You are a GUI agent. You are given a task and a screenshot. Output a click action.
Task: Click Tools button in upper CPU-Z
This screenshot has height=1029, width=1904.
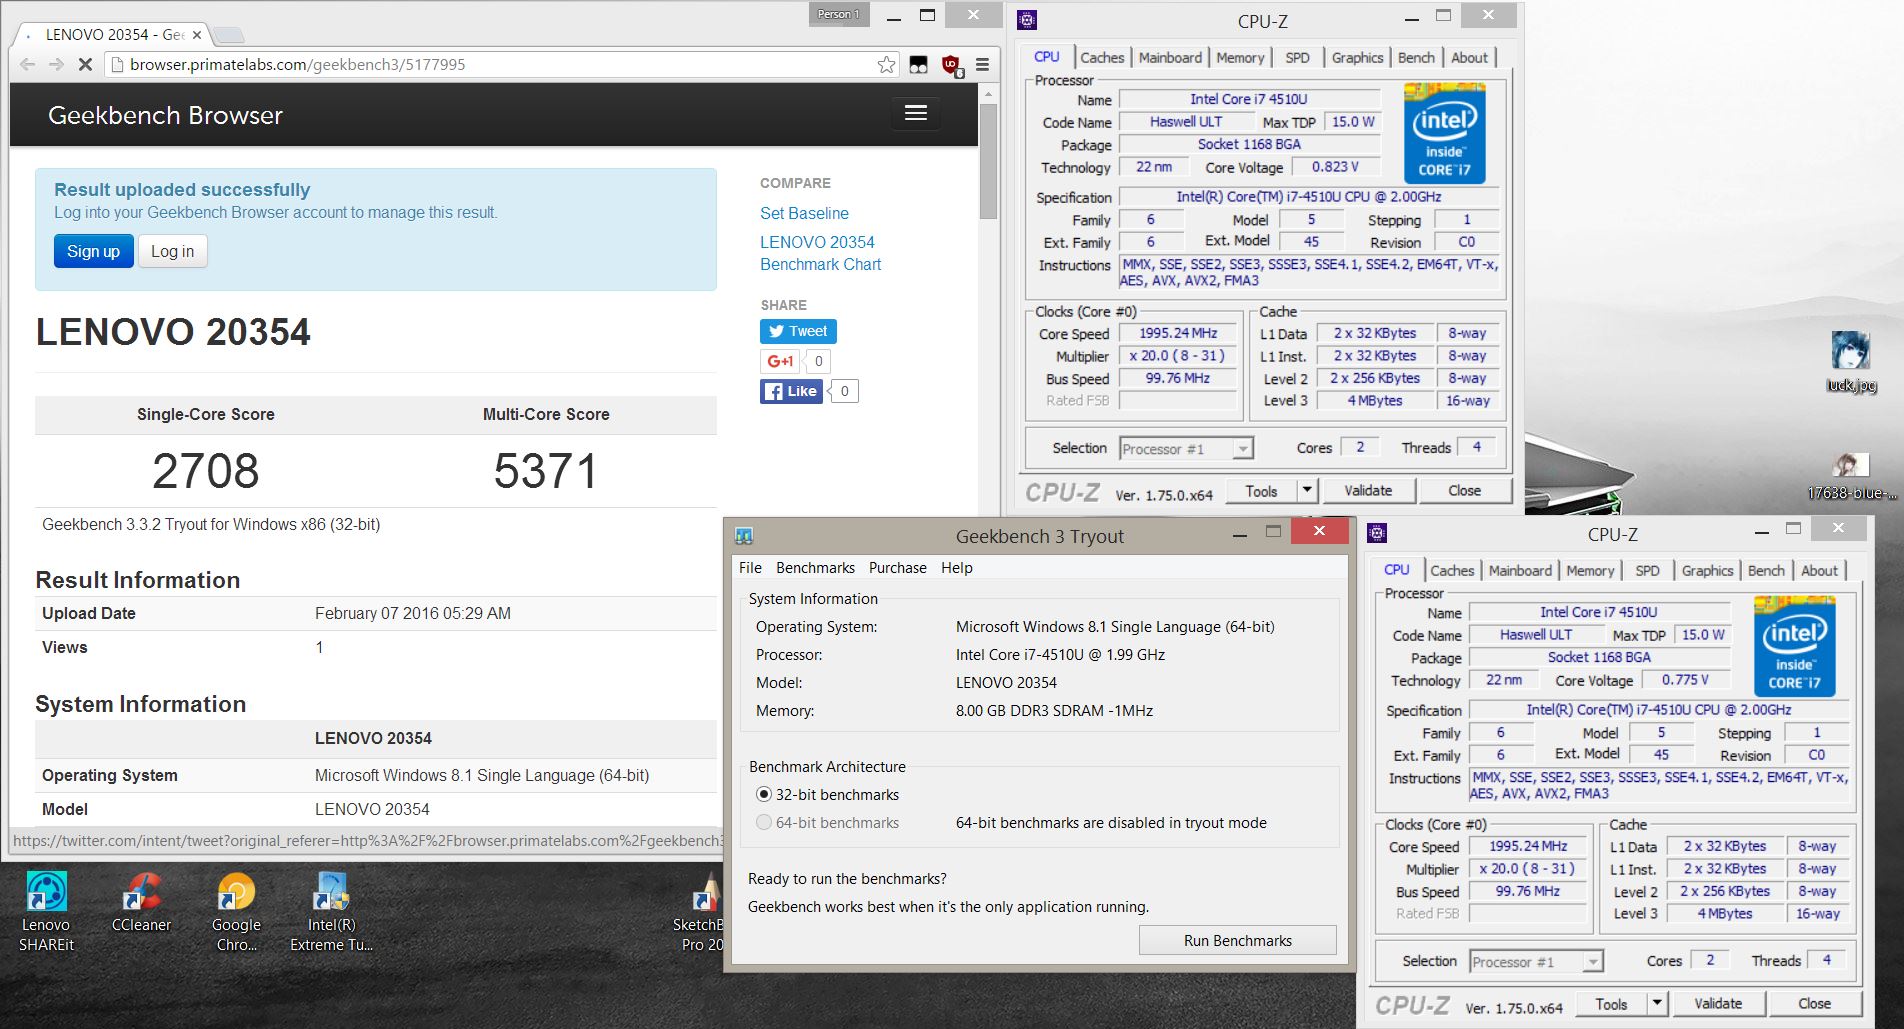[1261, 490]
